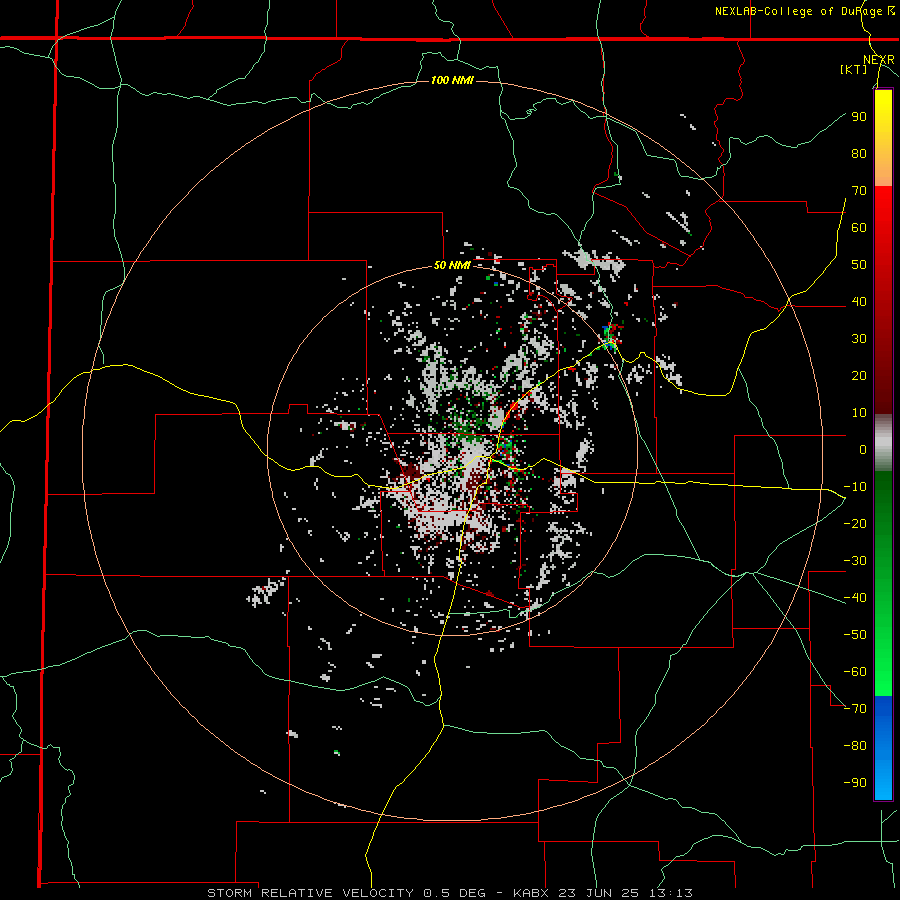Screen dimensions: 900x900
Task: Click the -70 value on velocity scale
Action: click(855, 708)
